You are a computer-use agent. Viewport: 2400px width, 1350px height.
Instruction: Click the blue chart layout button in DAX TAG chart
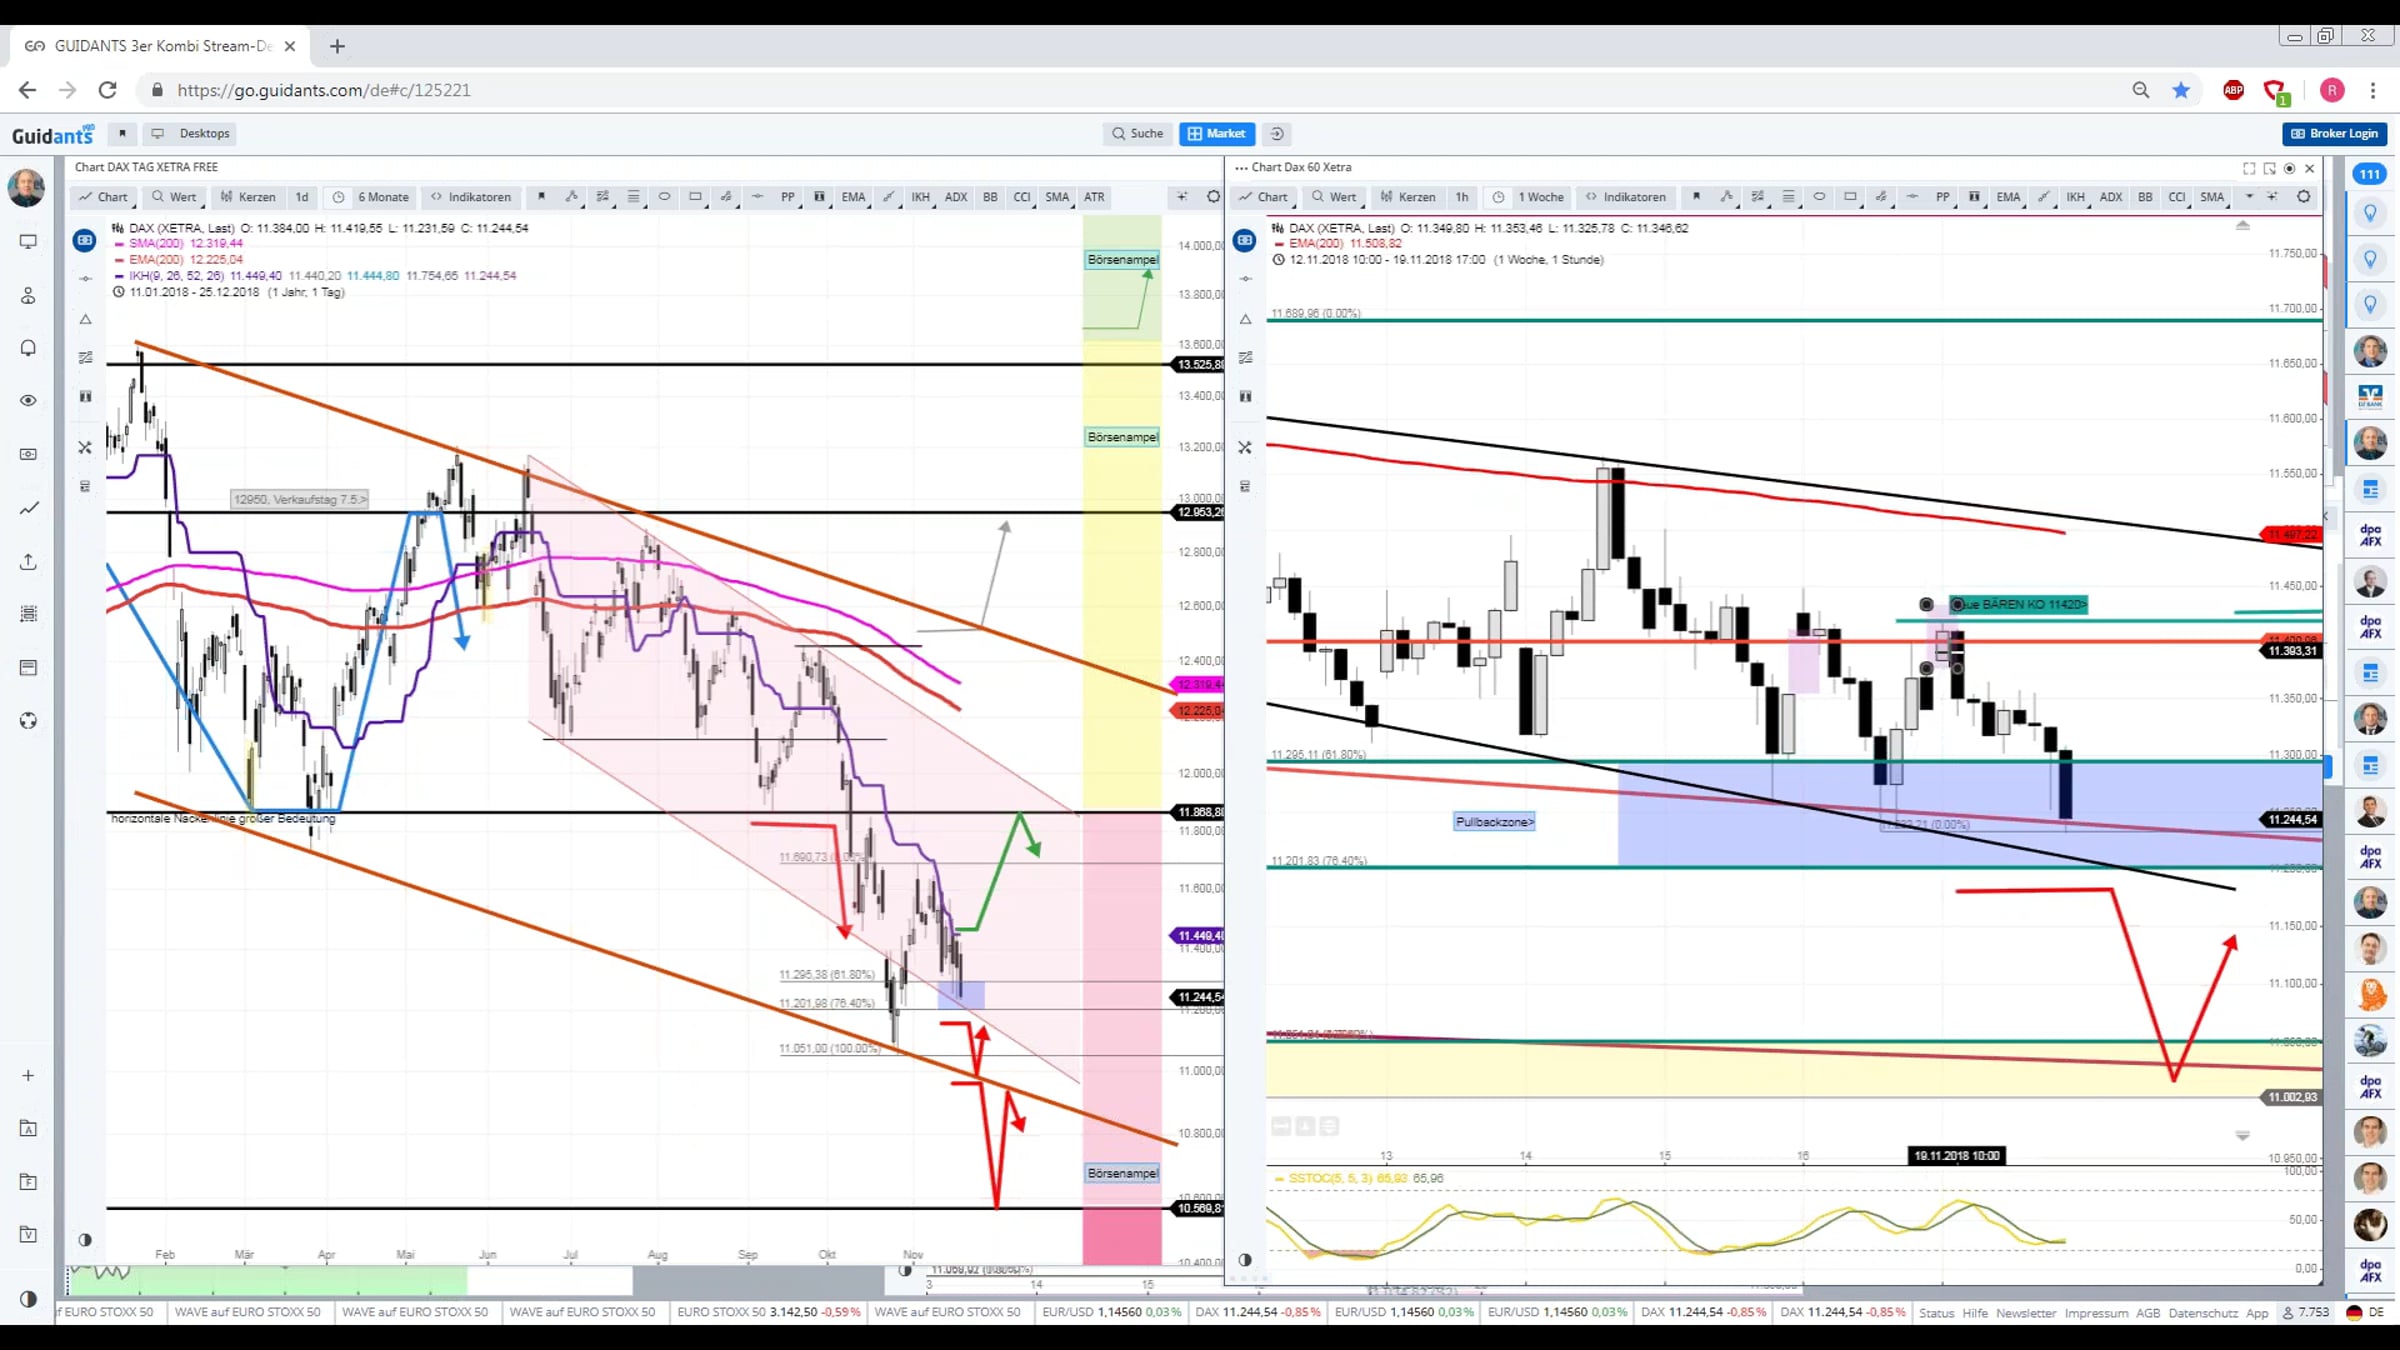click(85, 240)
